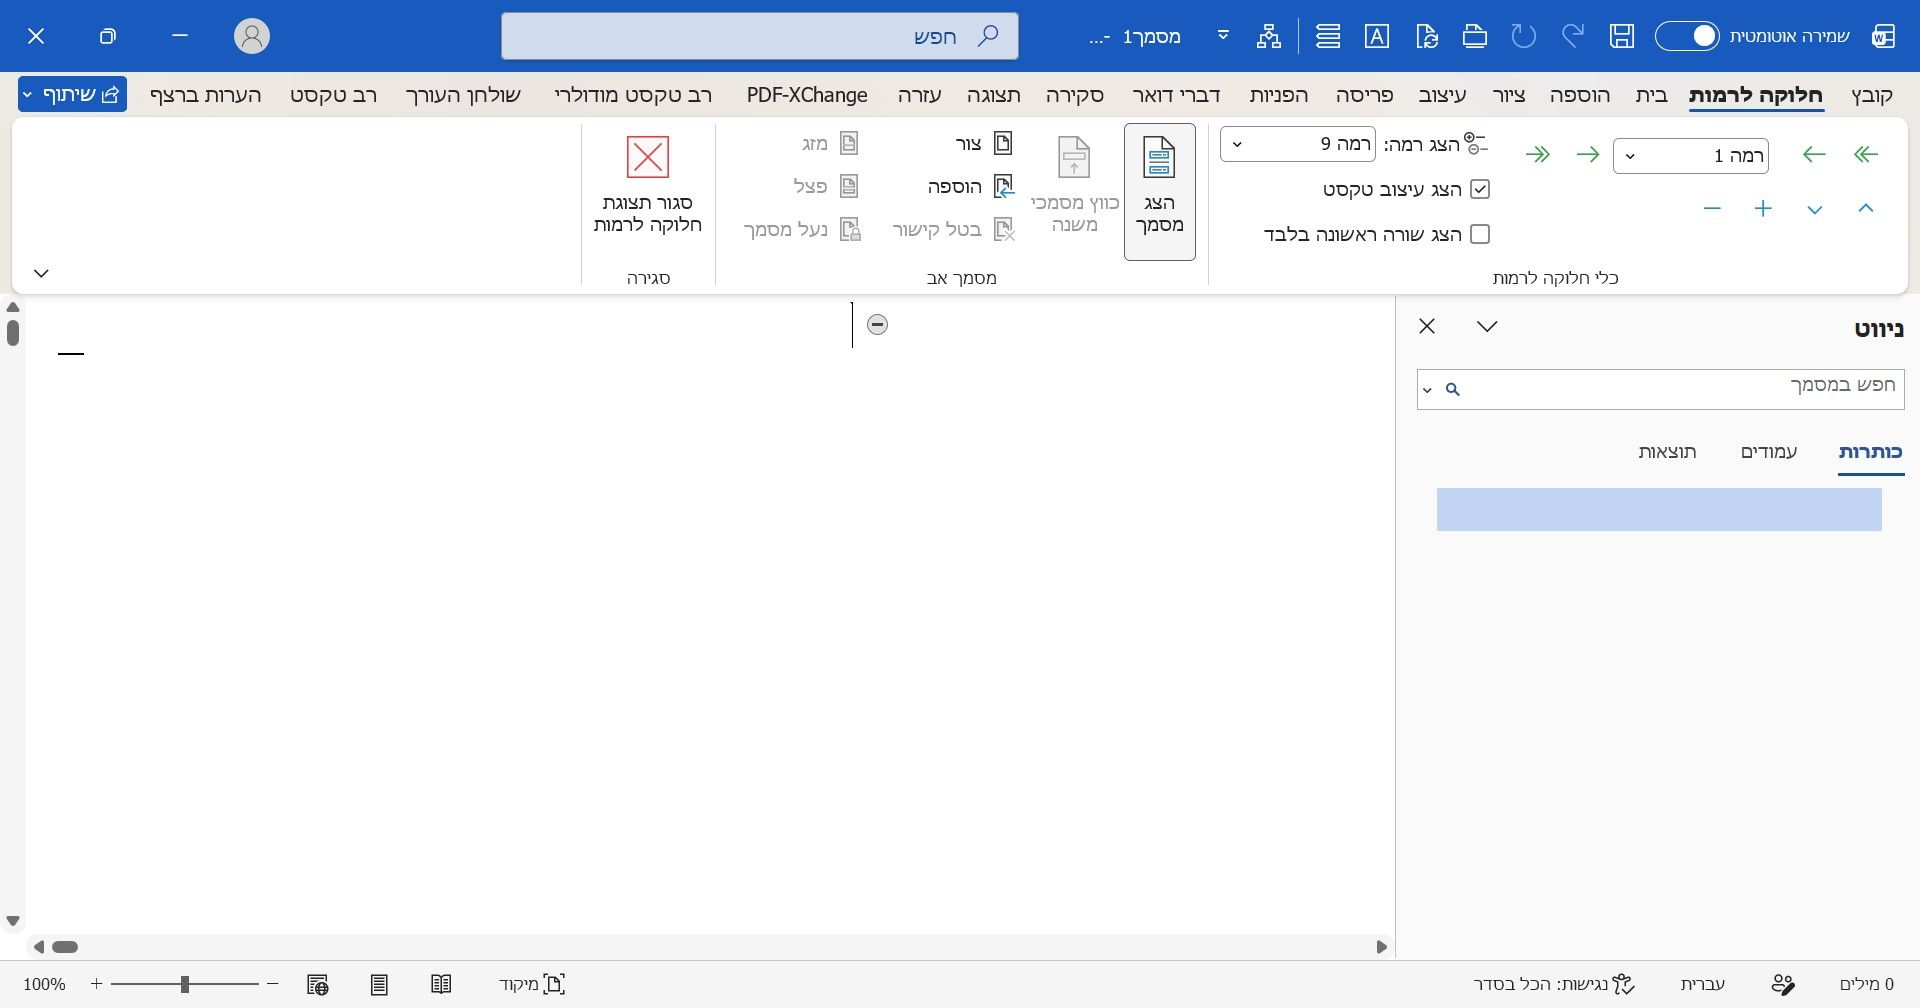Click the הצג מסמך (Show Document) icon
The image size is (1920, 1008).
coord(1159,158)
